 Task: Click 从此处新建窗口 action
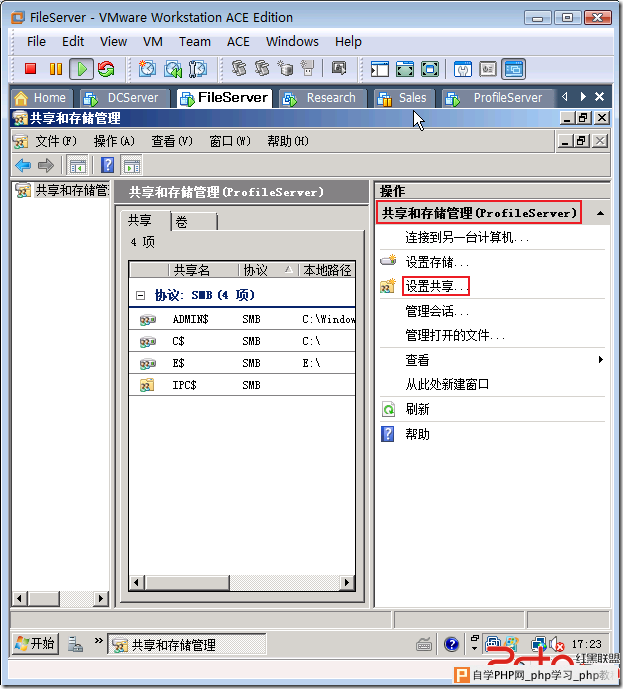pos(447,384)
